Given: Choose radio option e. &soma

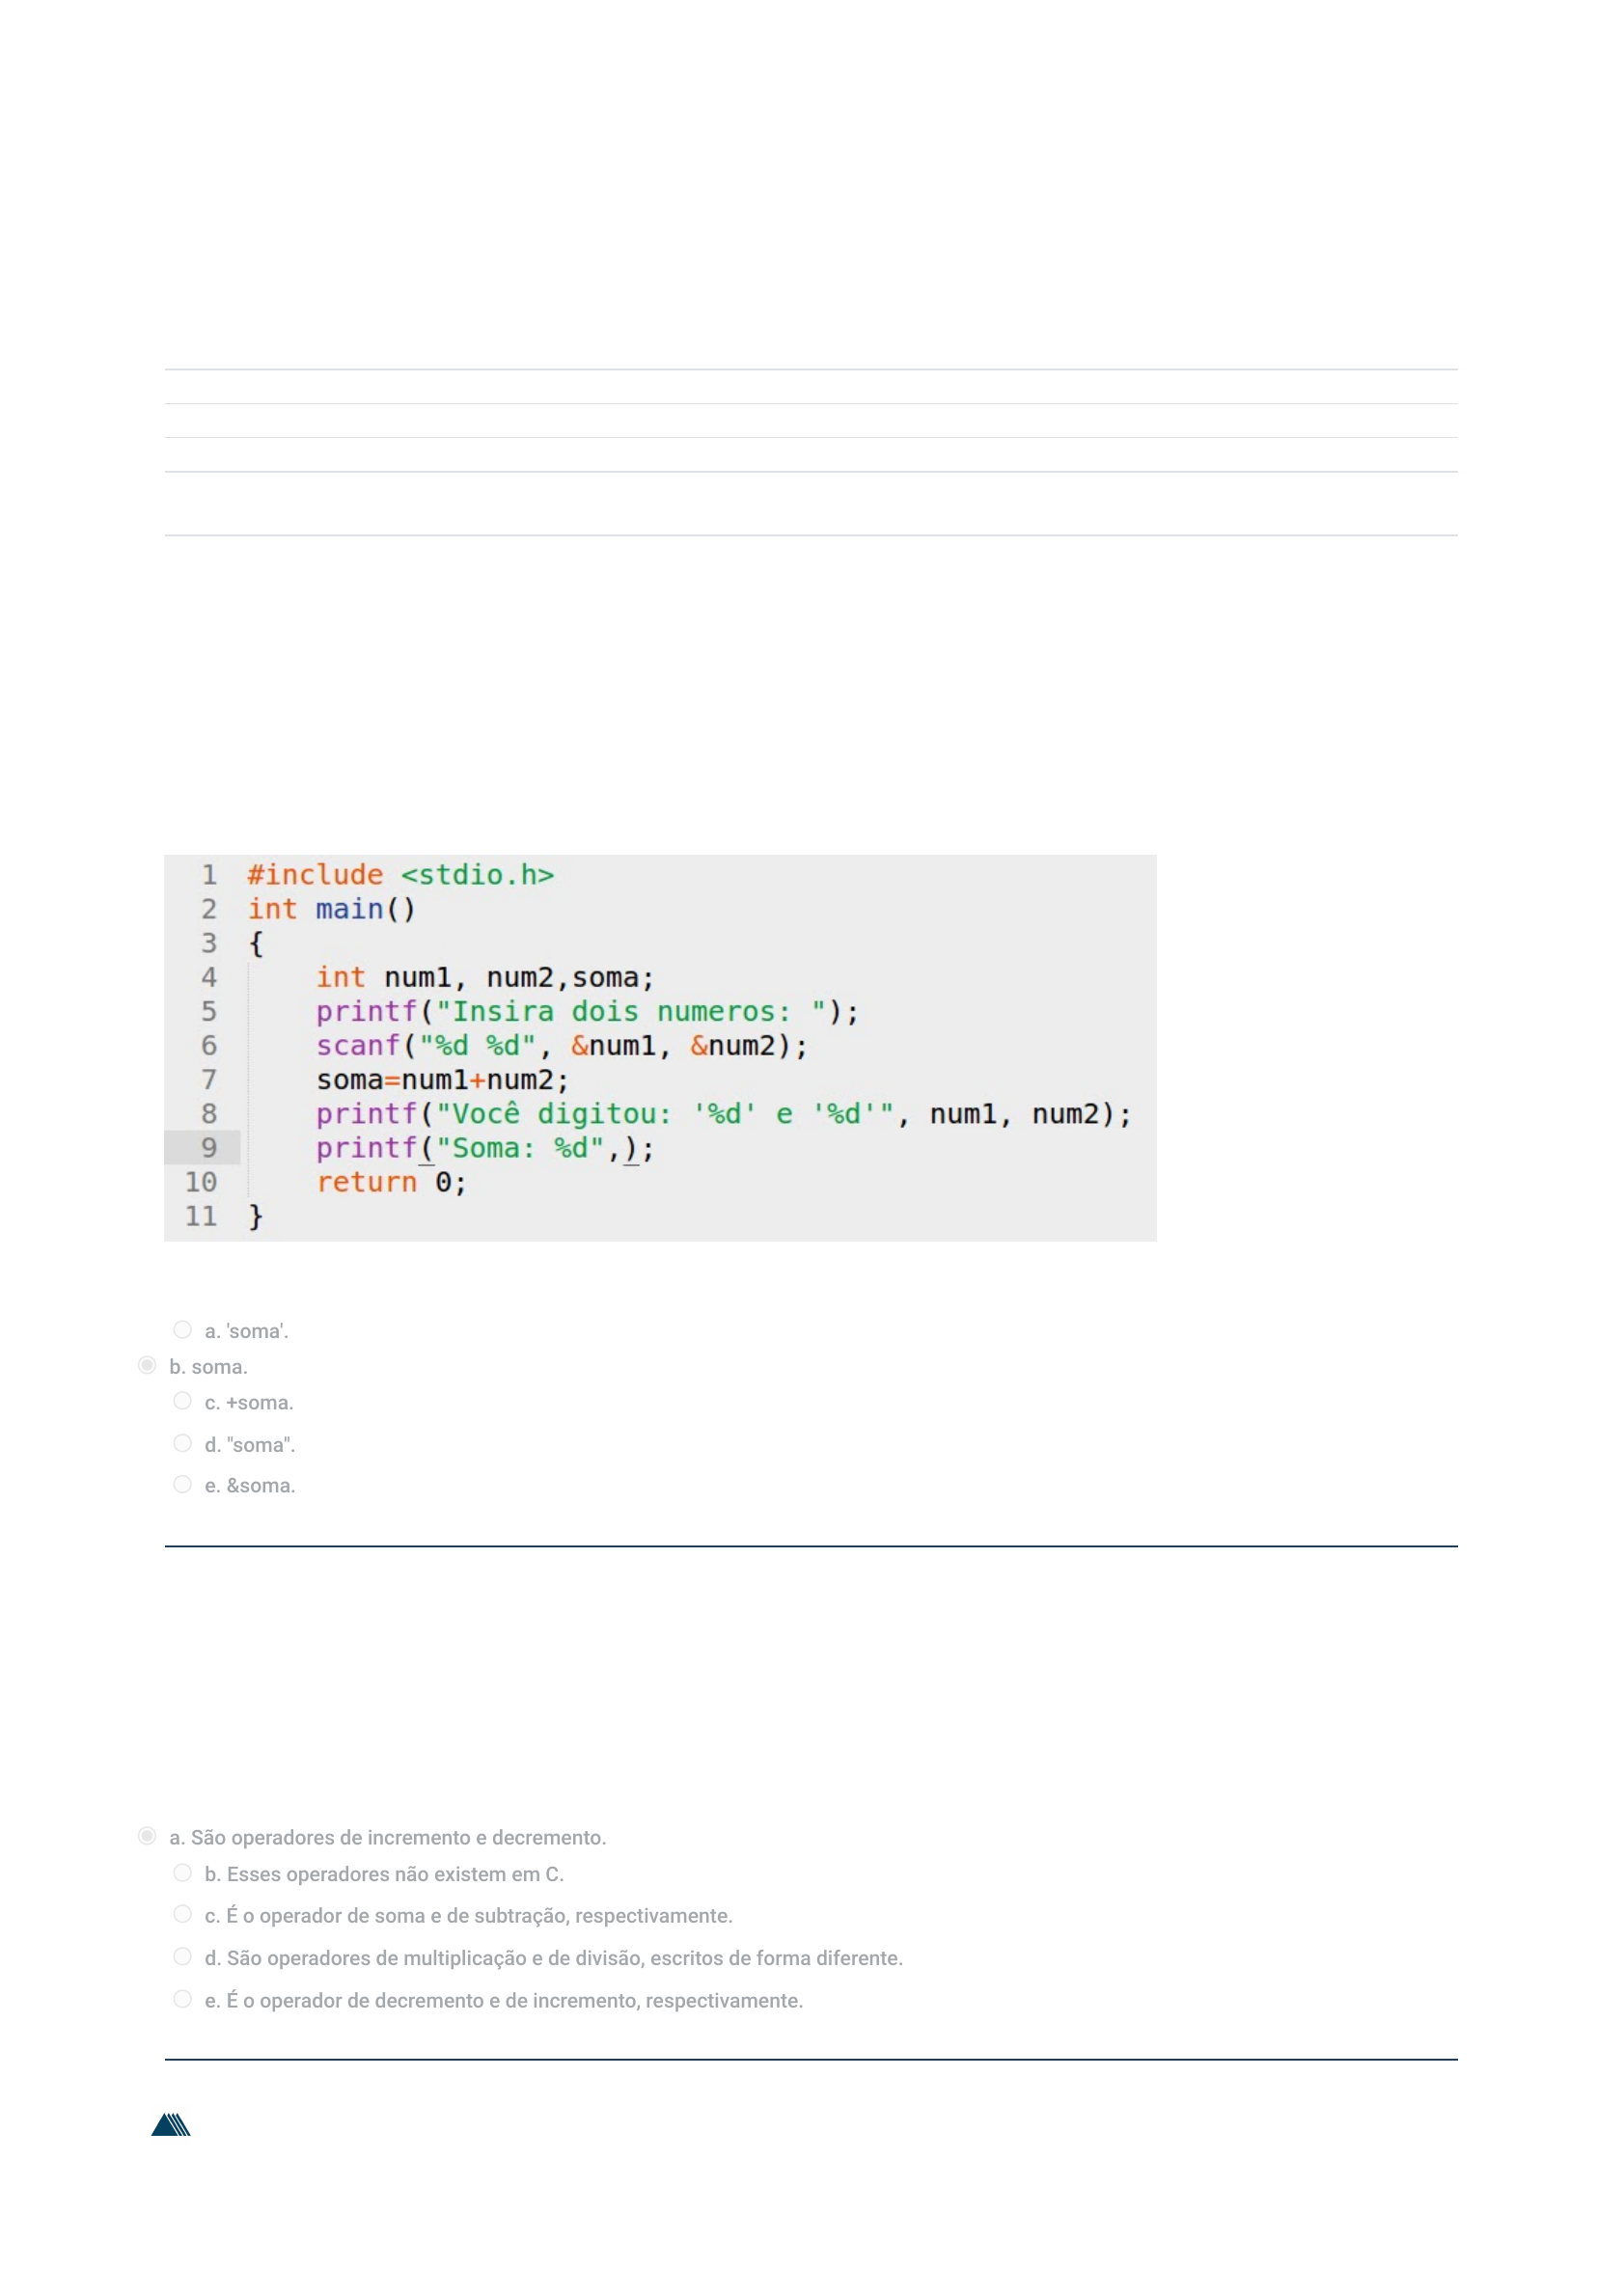Looking at the screenshot, I should 182,1484.
